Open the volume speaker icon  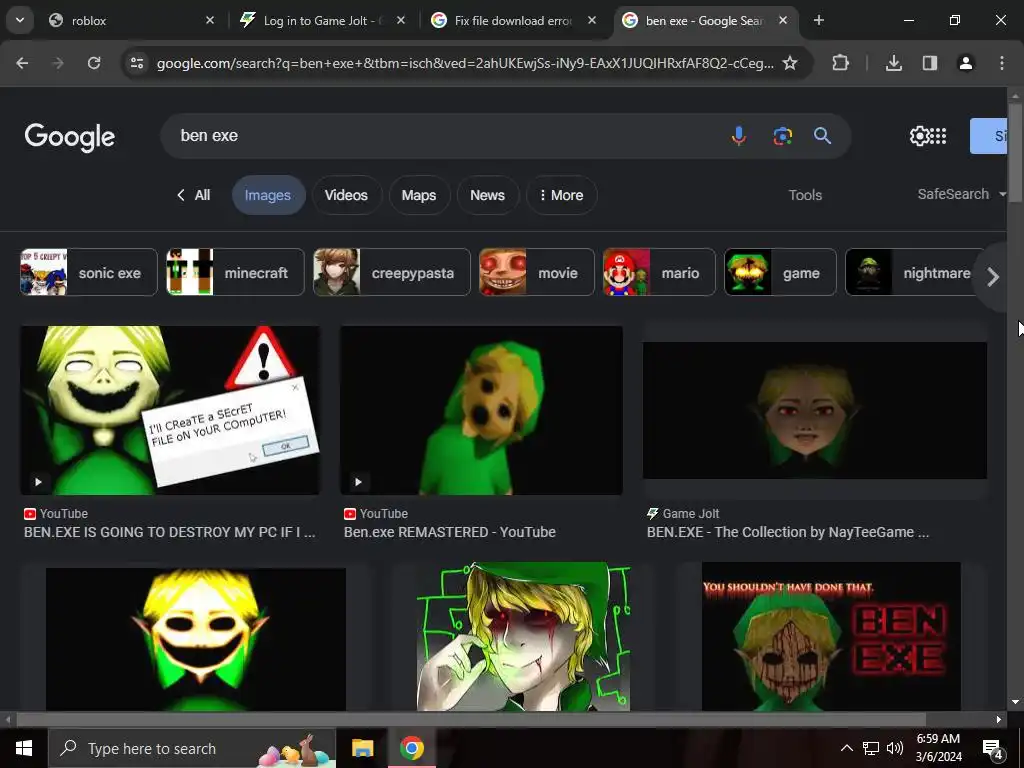895,748
